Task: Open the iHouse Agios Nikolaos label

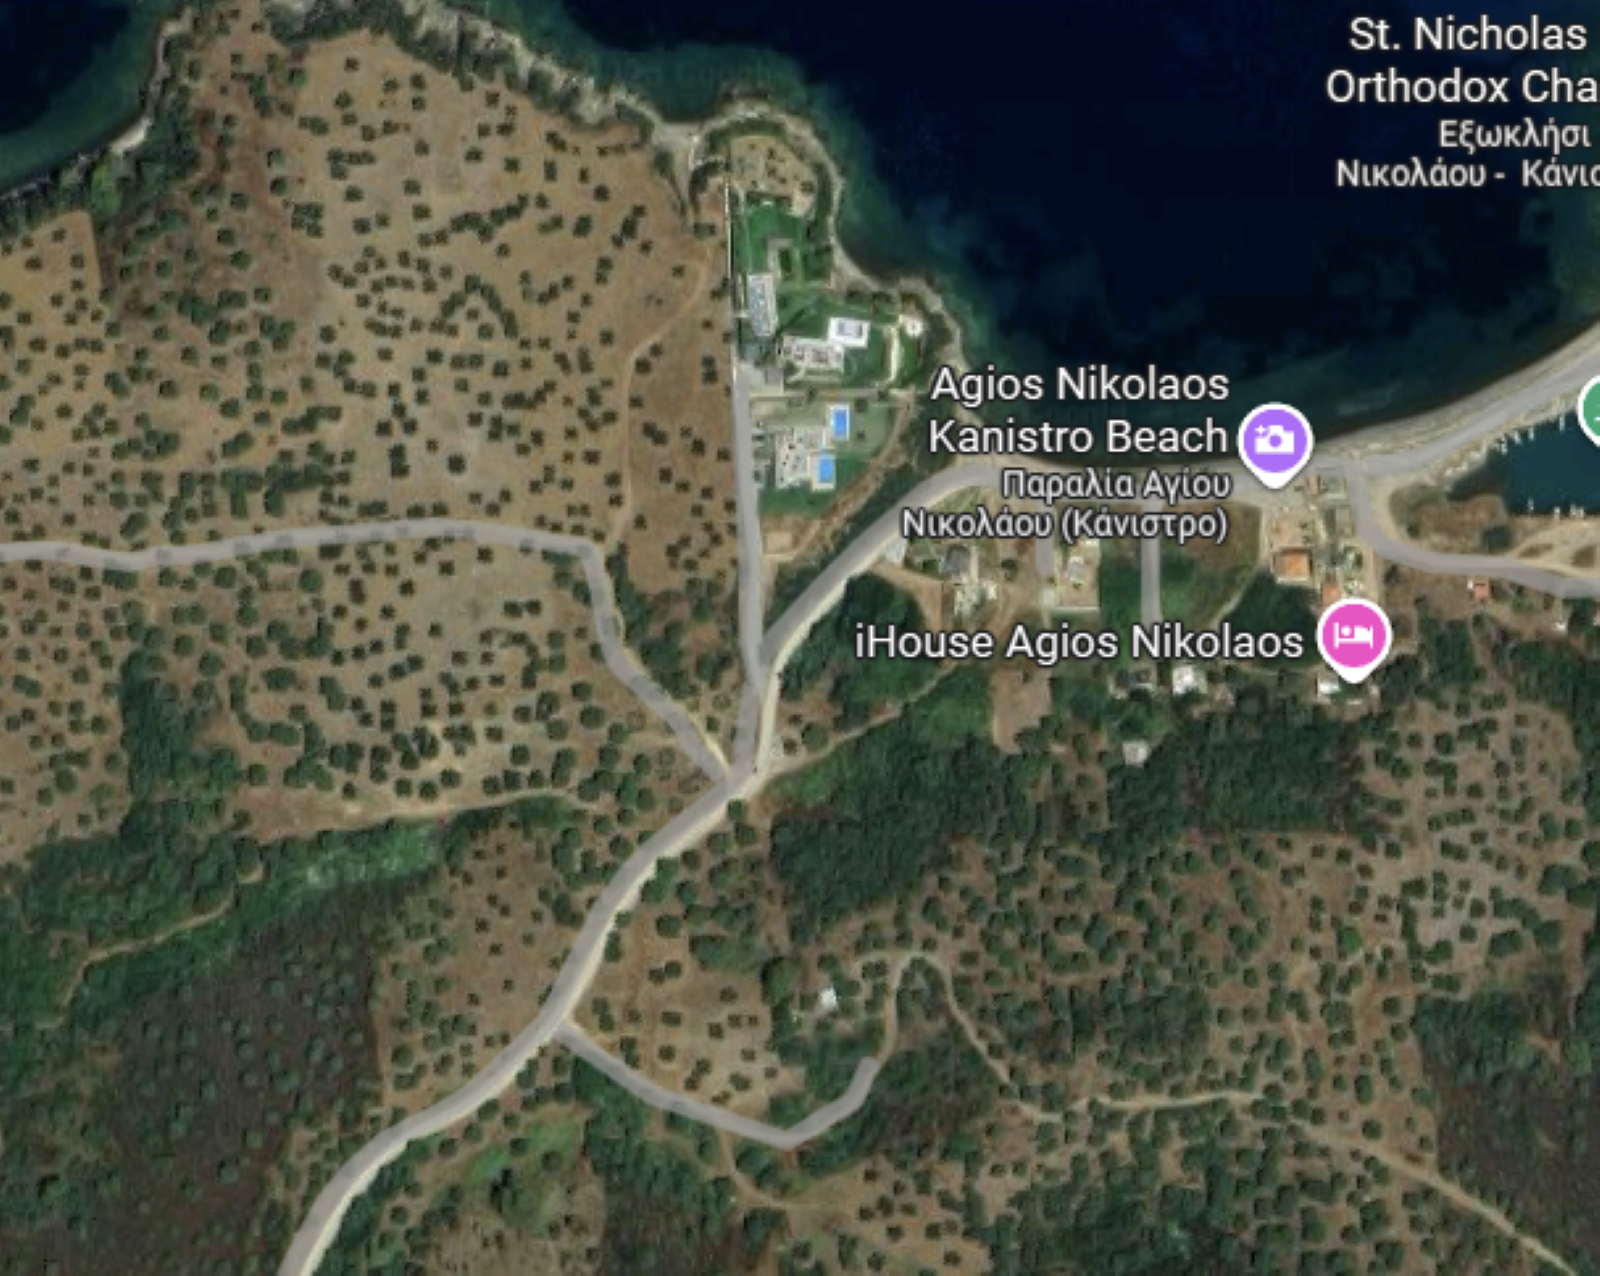Action: pos(1079,642)
